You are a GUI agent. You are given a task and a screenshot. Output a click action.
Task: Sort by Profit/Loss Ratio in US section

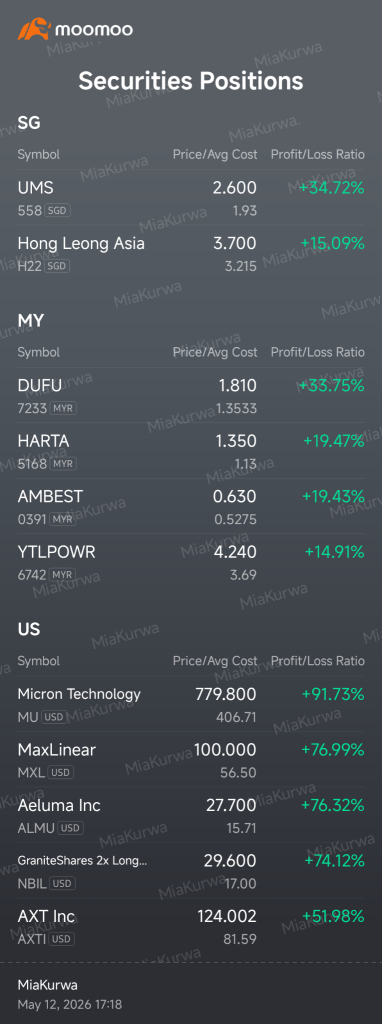[317, 661]
